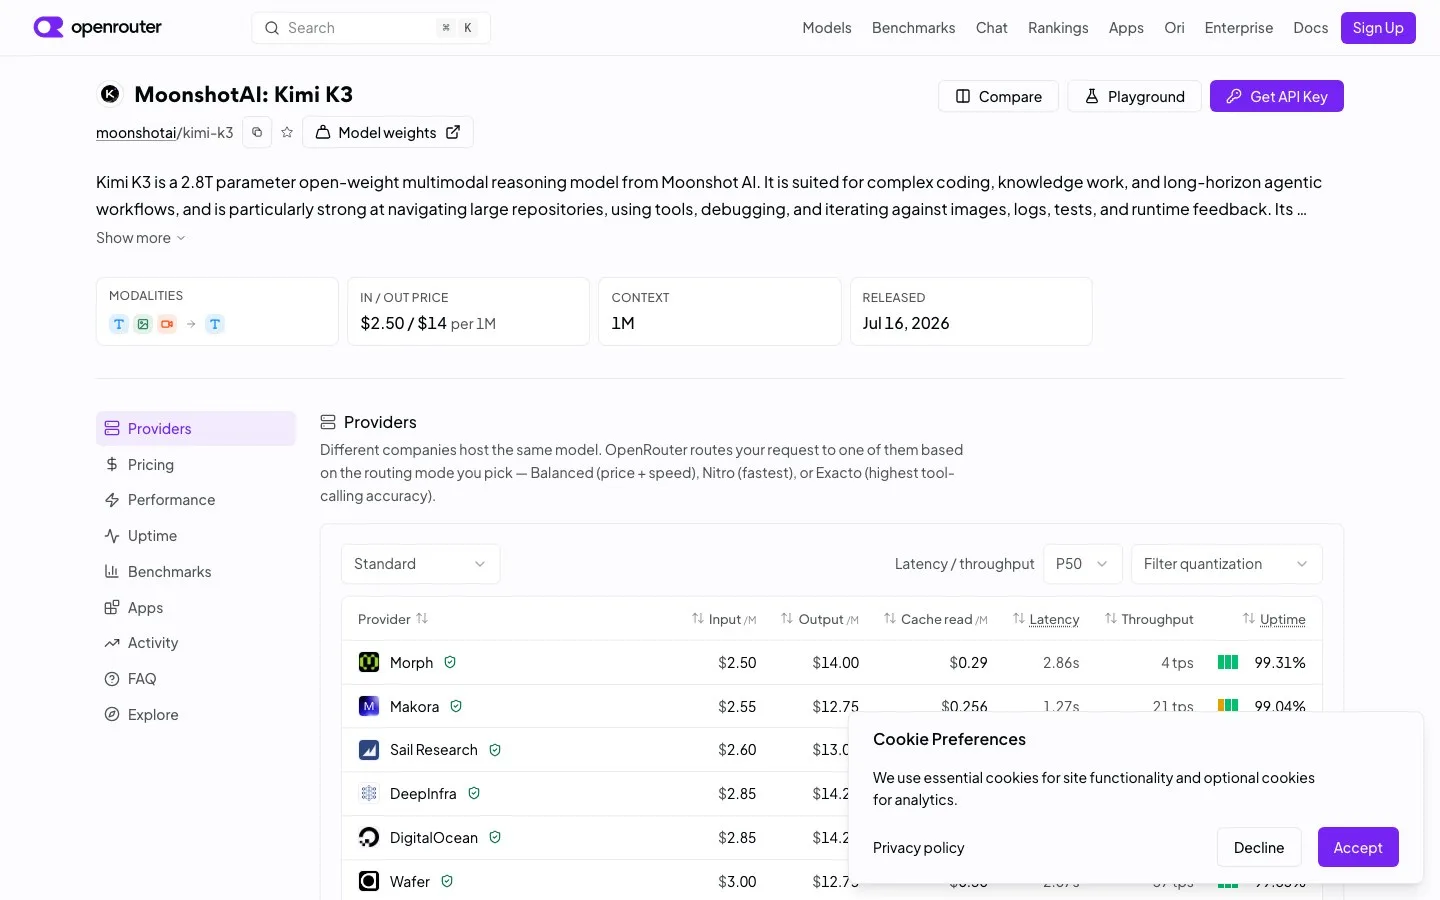The height and width of the screenshot is (900, 1440).
Task: Focus the Search input field
Action: (371, 28)
